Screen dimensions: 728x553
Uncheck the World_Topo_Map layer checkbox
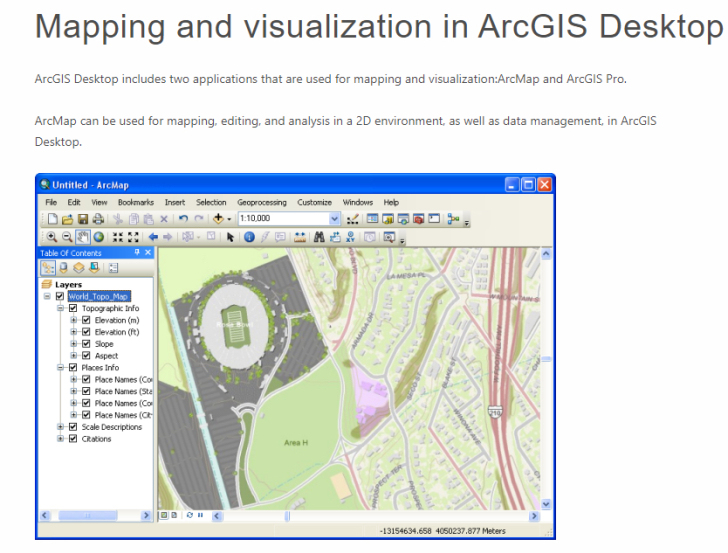[60, 296]
